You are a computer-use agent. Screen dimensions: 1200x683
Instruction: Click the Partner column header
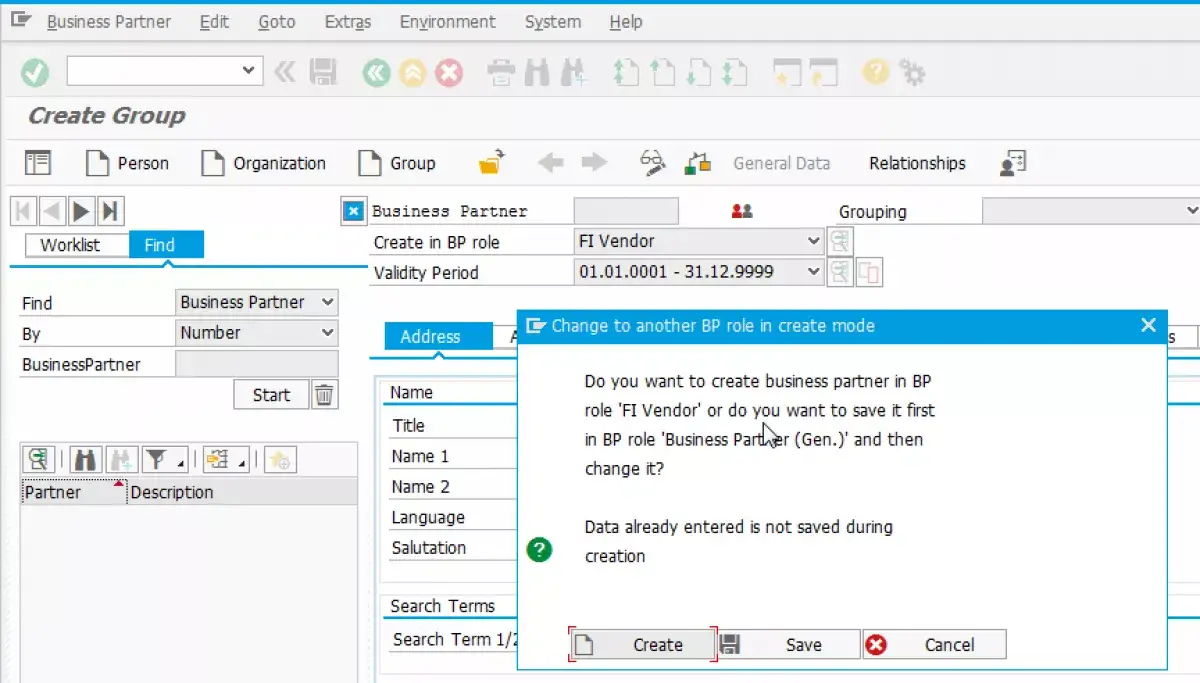[x=74, y=492]
